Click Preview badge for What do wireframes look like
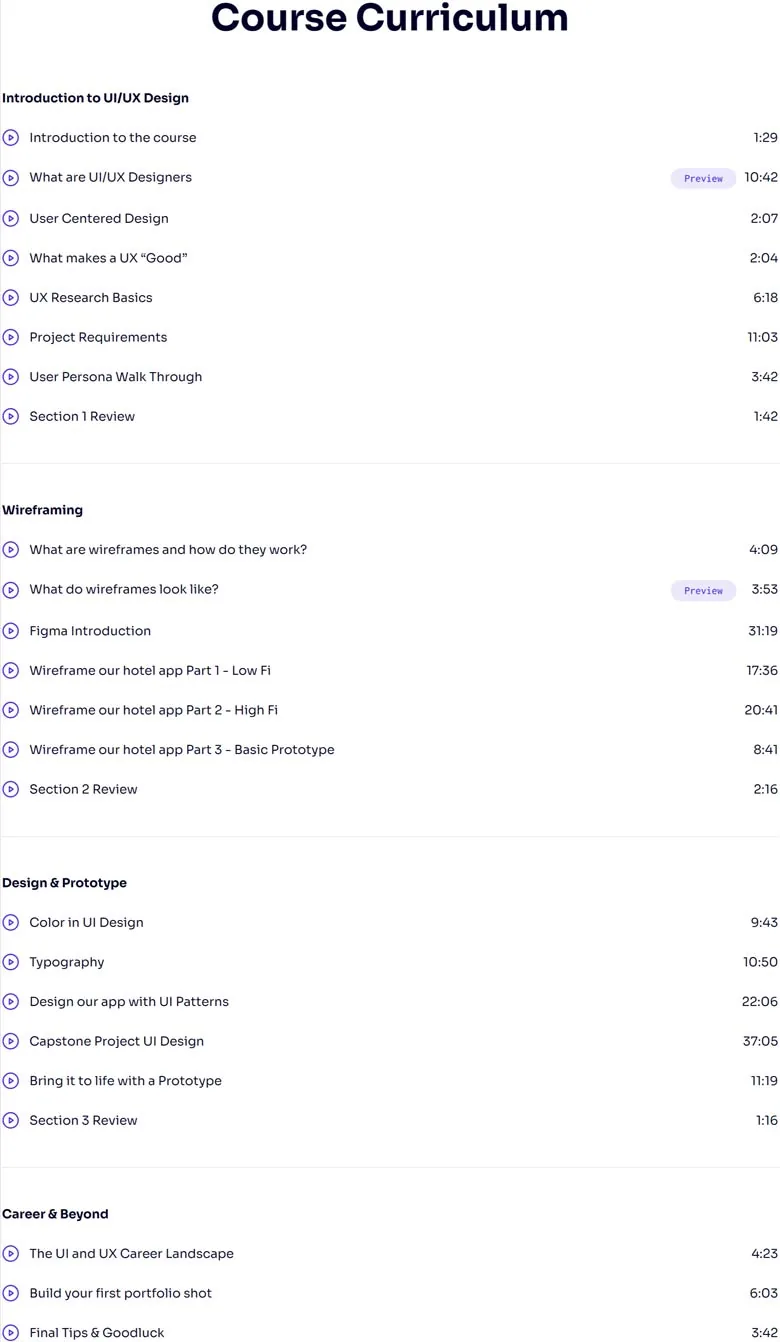This screenshot has width=780, height=1342. tap(703, 590)
